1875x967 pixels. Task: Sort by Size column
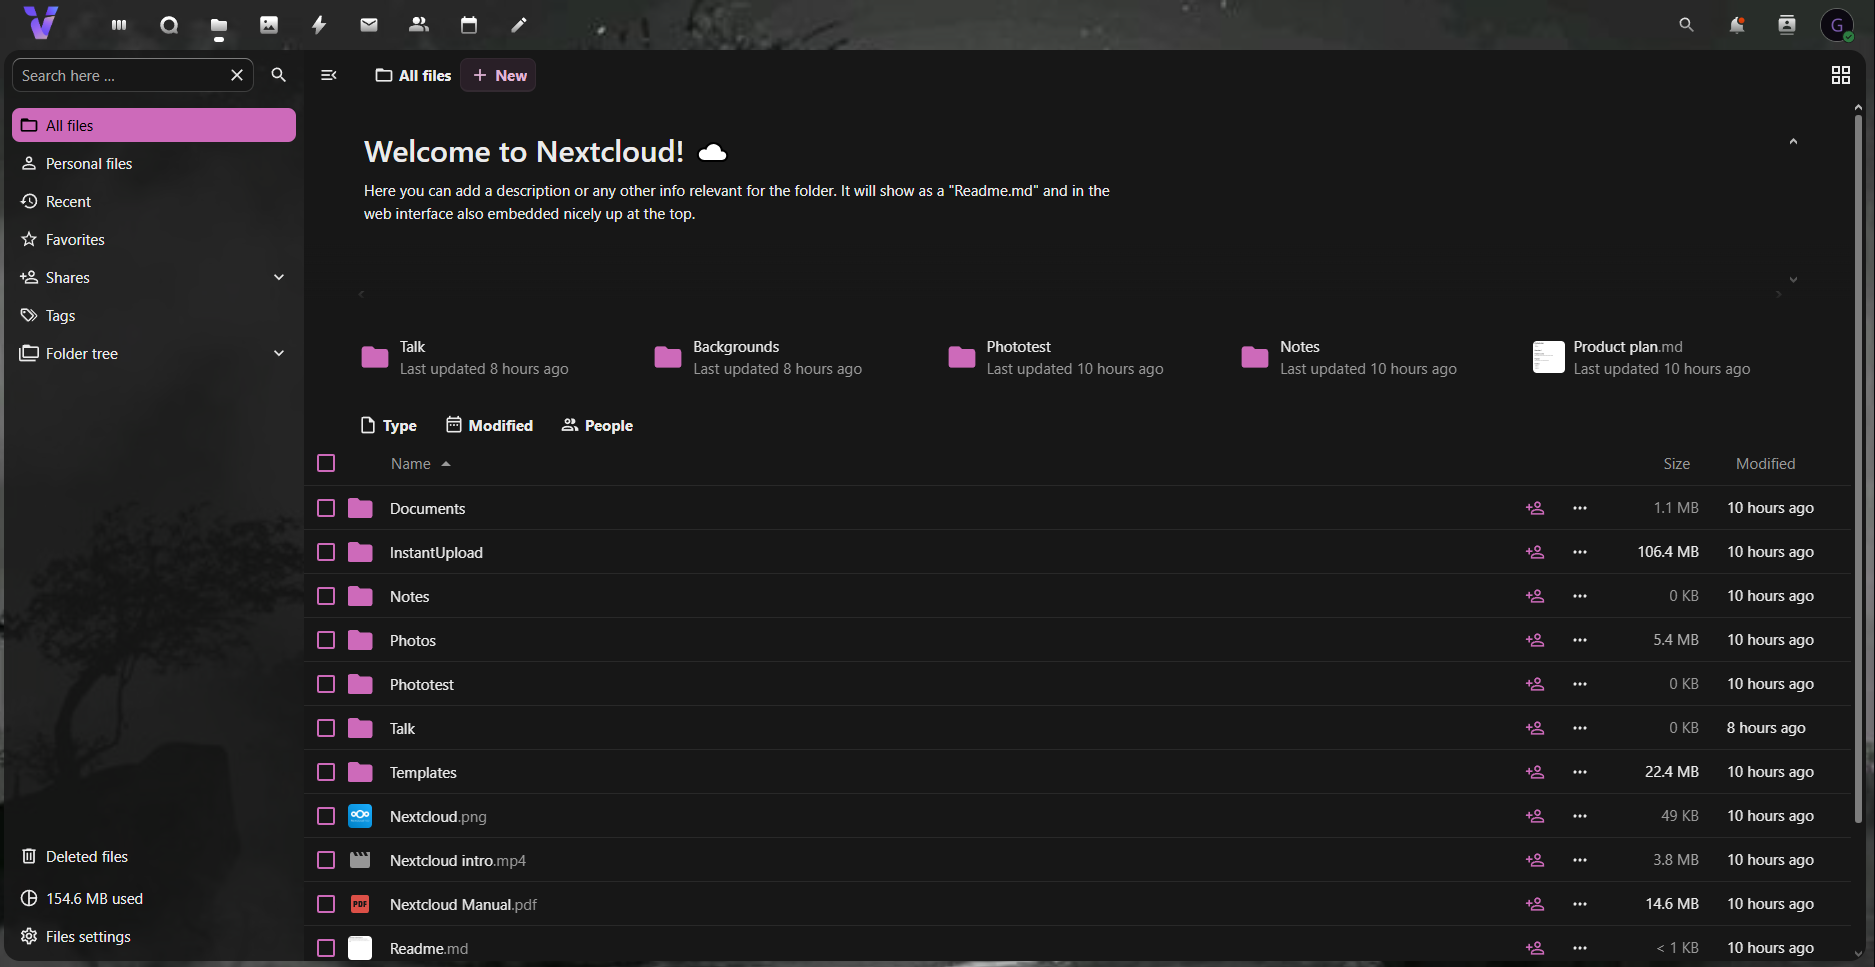1677,464
